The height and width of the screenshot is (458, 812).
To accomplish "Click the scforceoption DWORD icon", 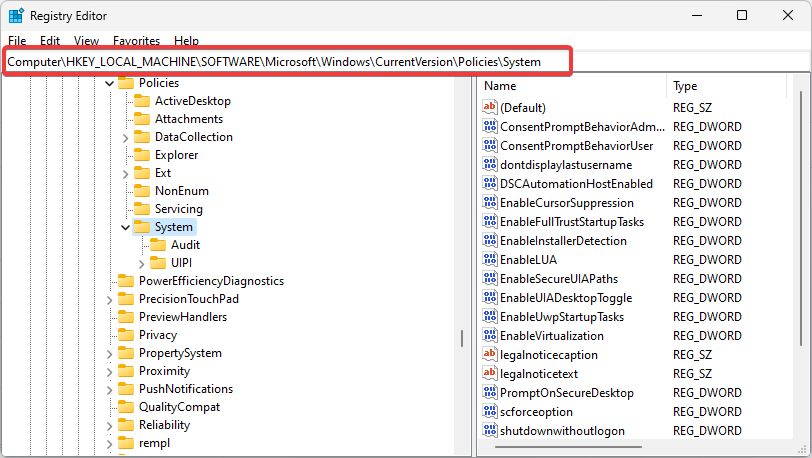I will pos(489,411).
